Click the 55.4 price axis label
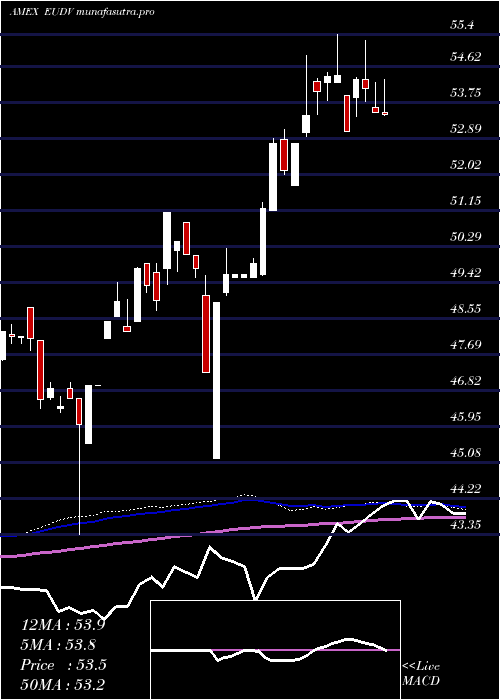500x700 pixels. click(x=462, y=25)
